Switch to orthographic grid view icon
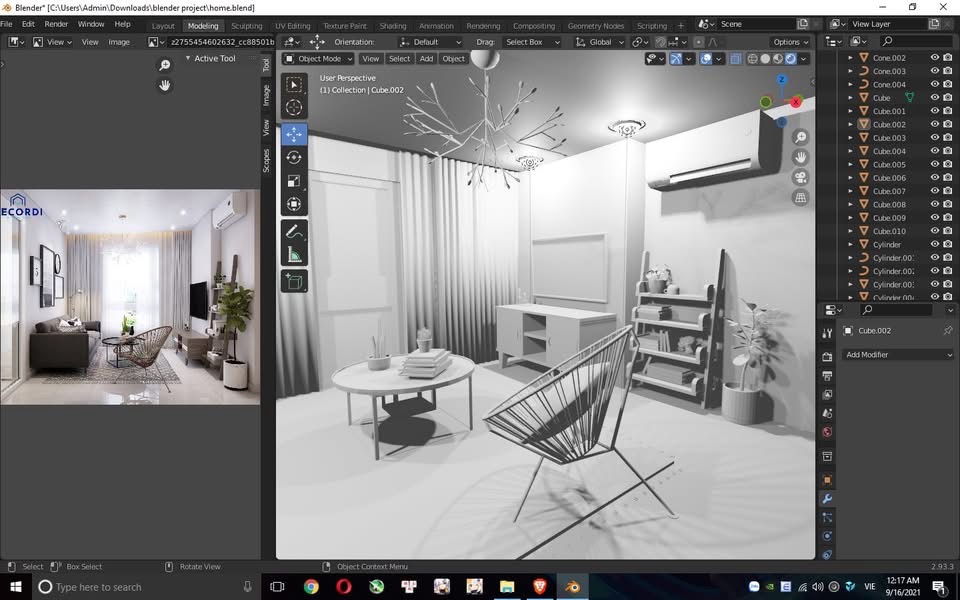Screen dimensions: 960x600 [x=801, y=198]
